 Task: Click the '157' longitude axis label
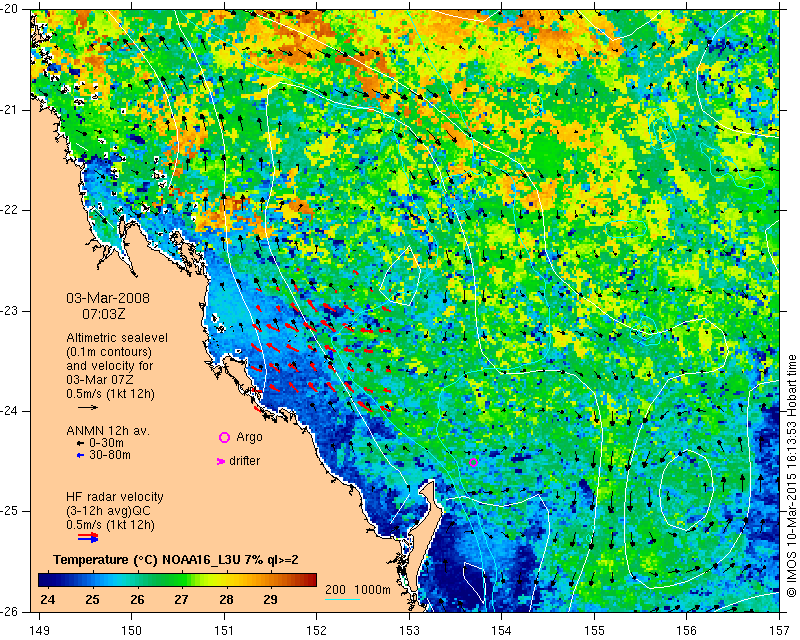coord(779,631)
